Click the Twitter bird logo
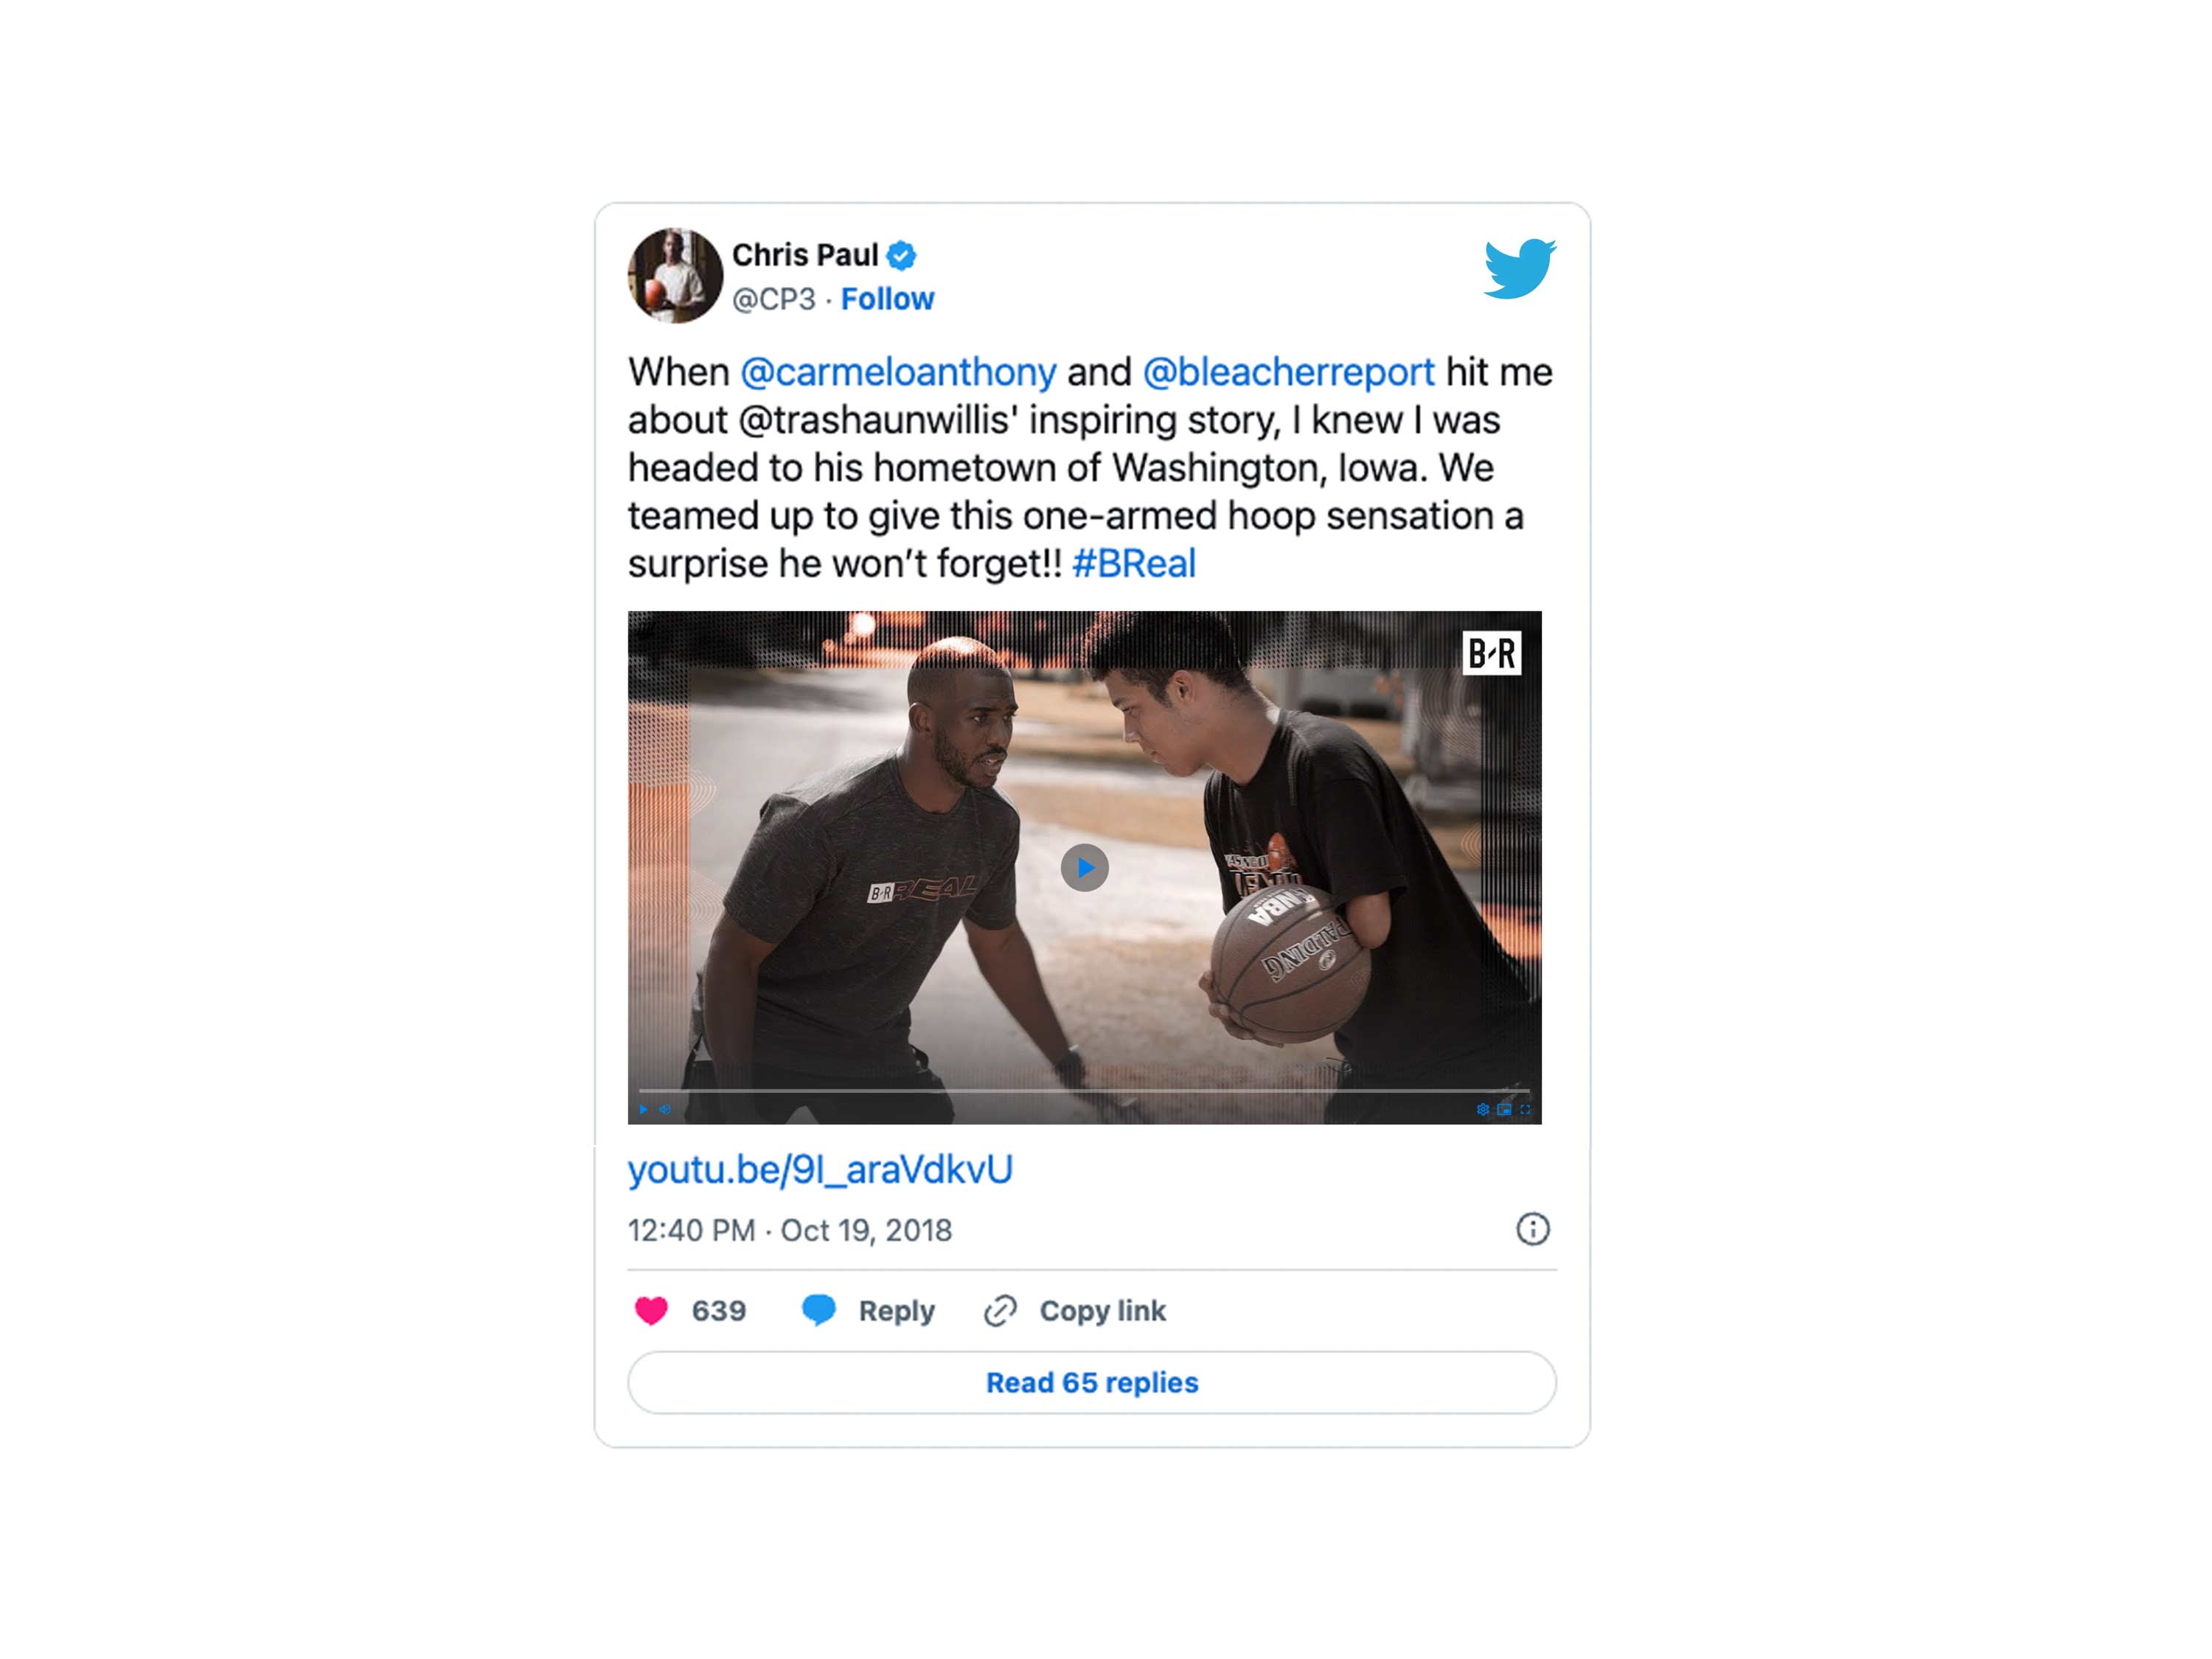This screenshot has width=2212, height=1659. click(1519, 268)
